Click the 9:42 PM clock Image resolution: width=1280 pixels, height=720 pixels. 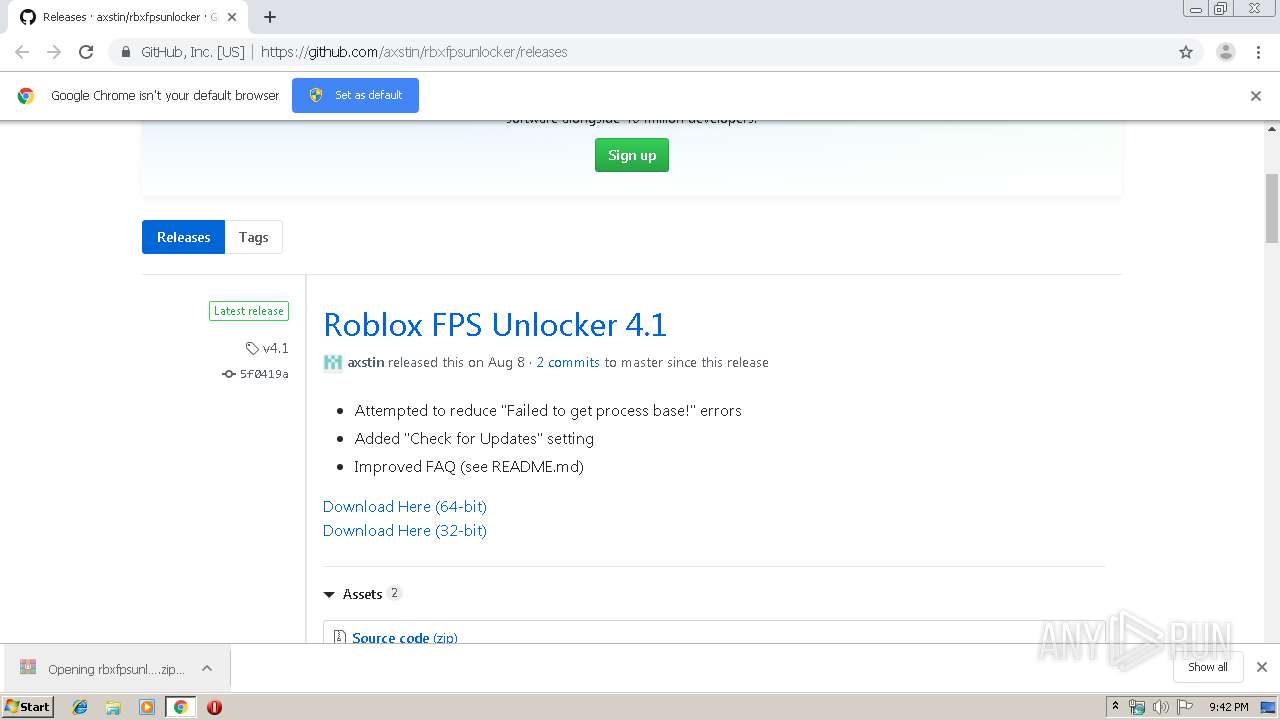pyautogui.click(x=1228, y=707)
